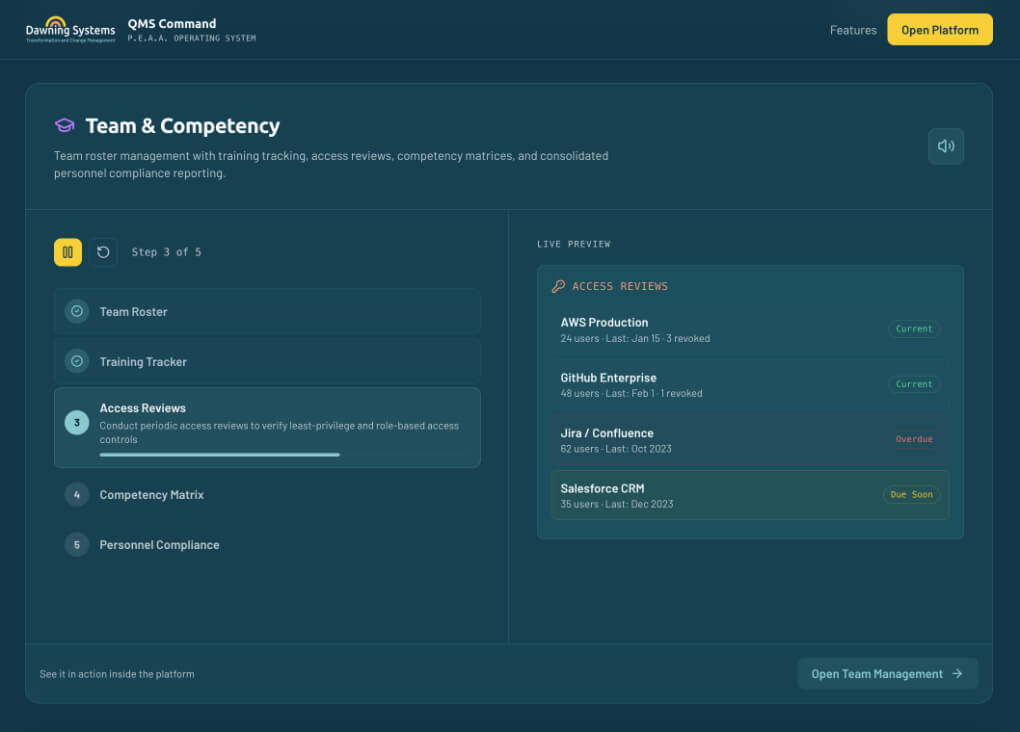Restart the walkthrough with the reset icon
This screenshot has width=1020, height=732.
point(103,252)
